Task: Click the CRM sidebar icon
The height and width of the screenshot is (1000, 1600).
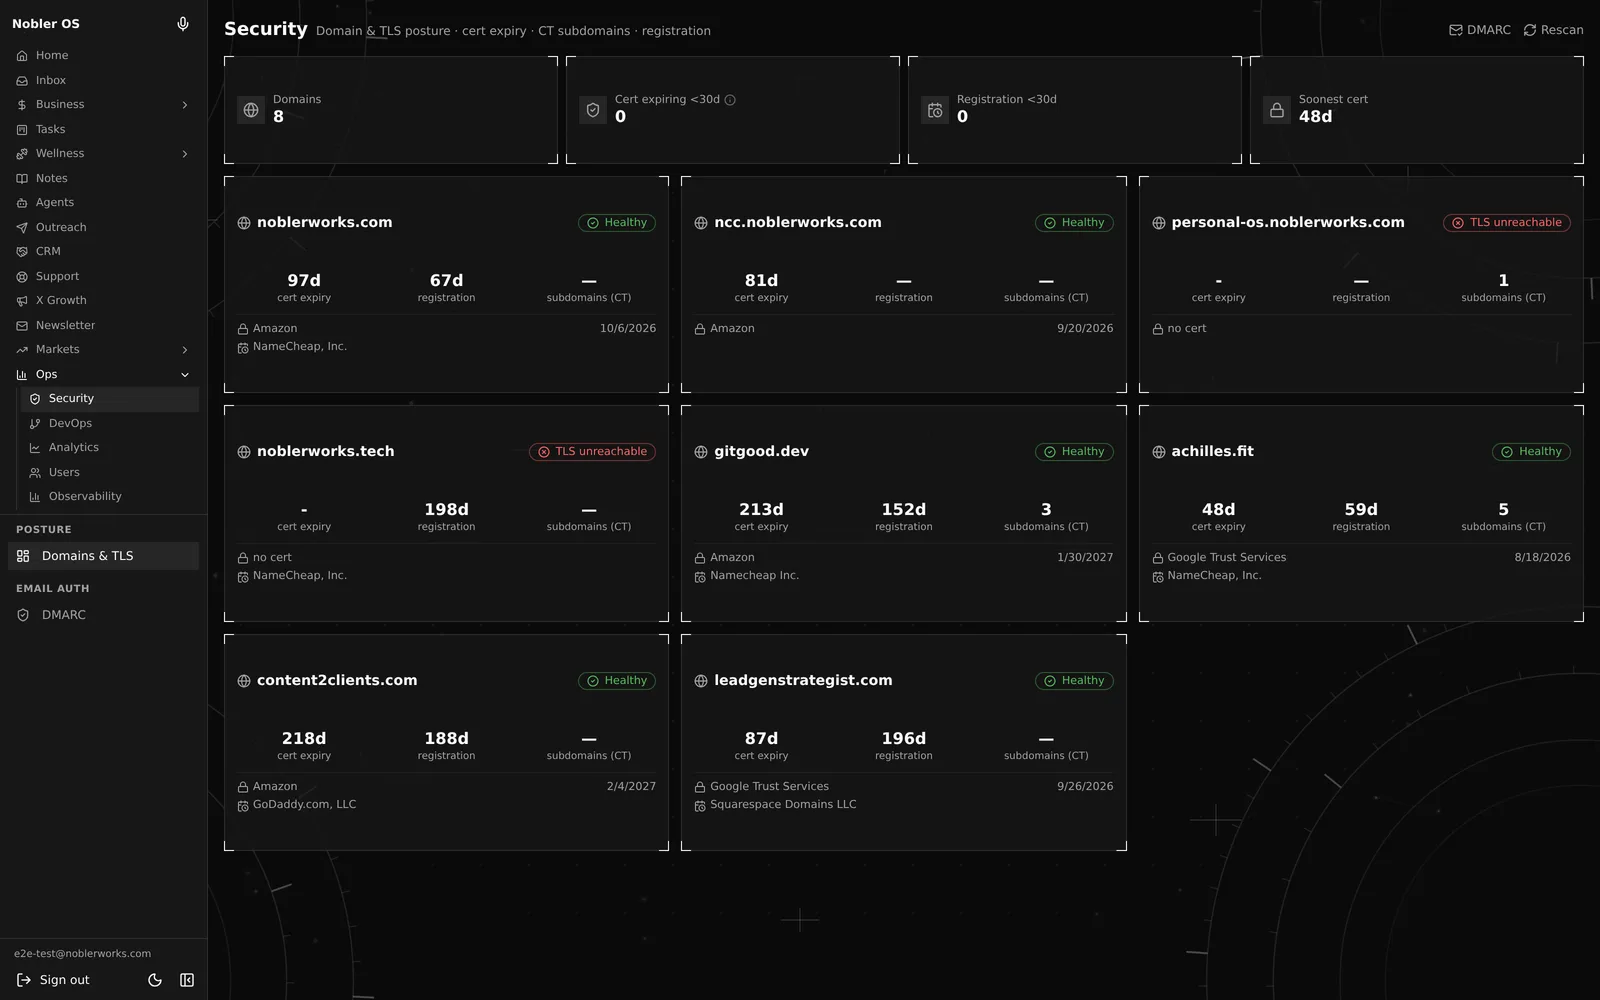Action: [22, 252]
